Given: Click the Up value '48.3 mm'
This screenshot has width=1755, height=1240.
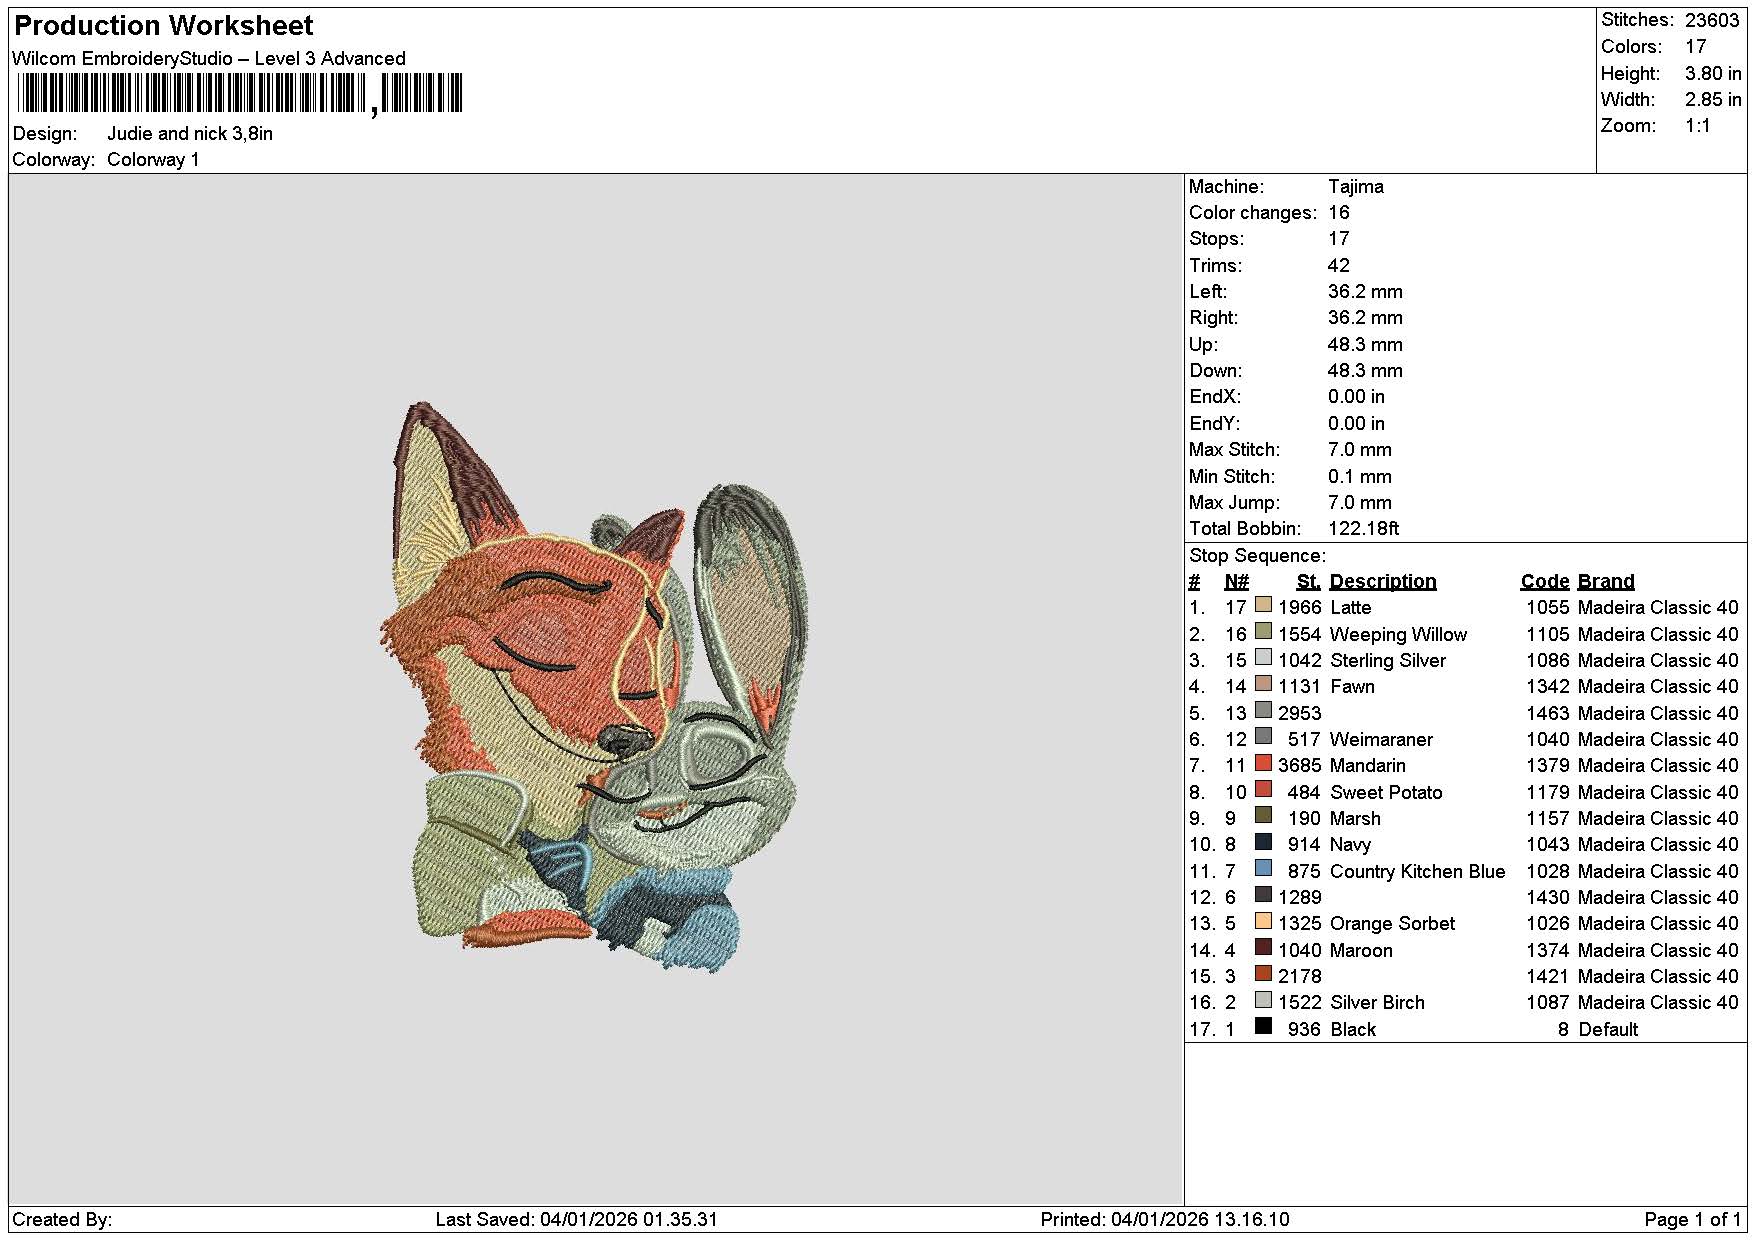Looking at the screenshot, I should (x=1365, y=344).
